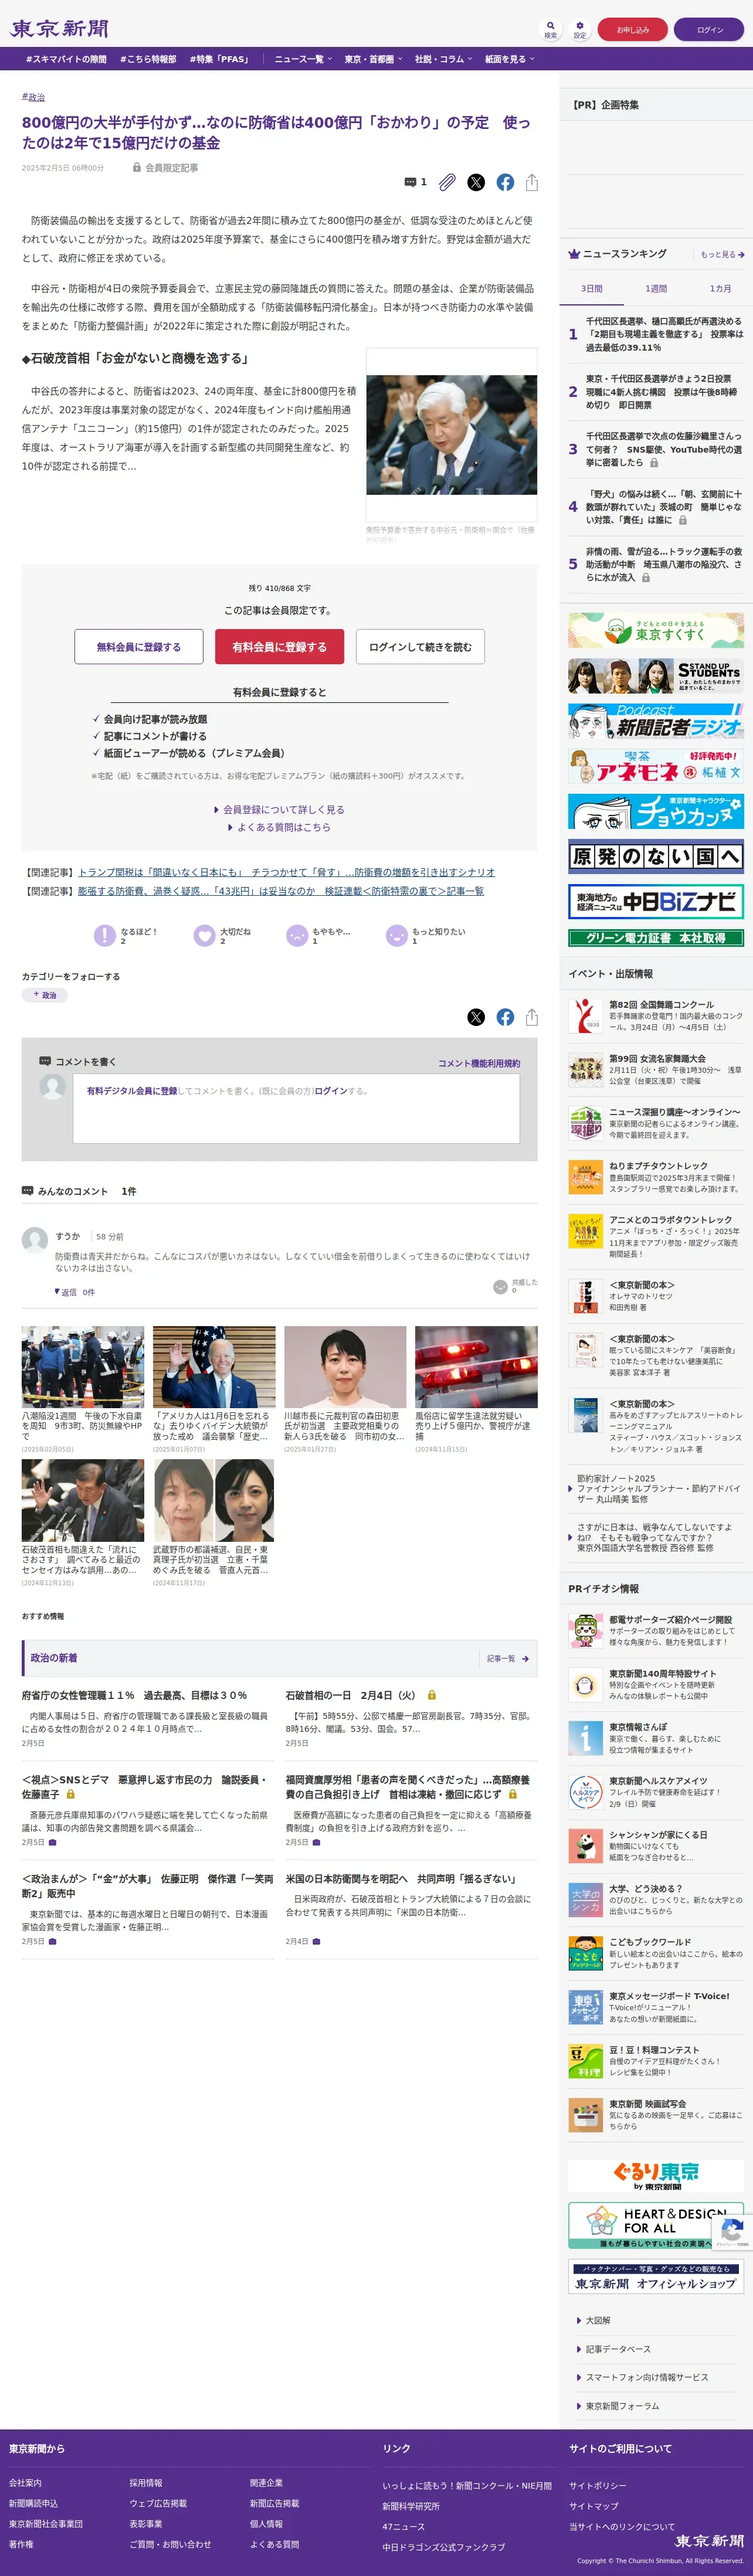
Task: Open the 中谷防衛相 article photo
Action: (451, 435)
